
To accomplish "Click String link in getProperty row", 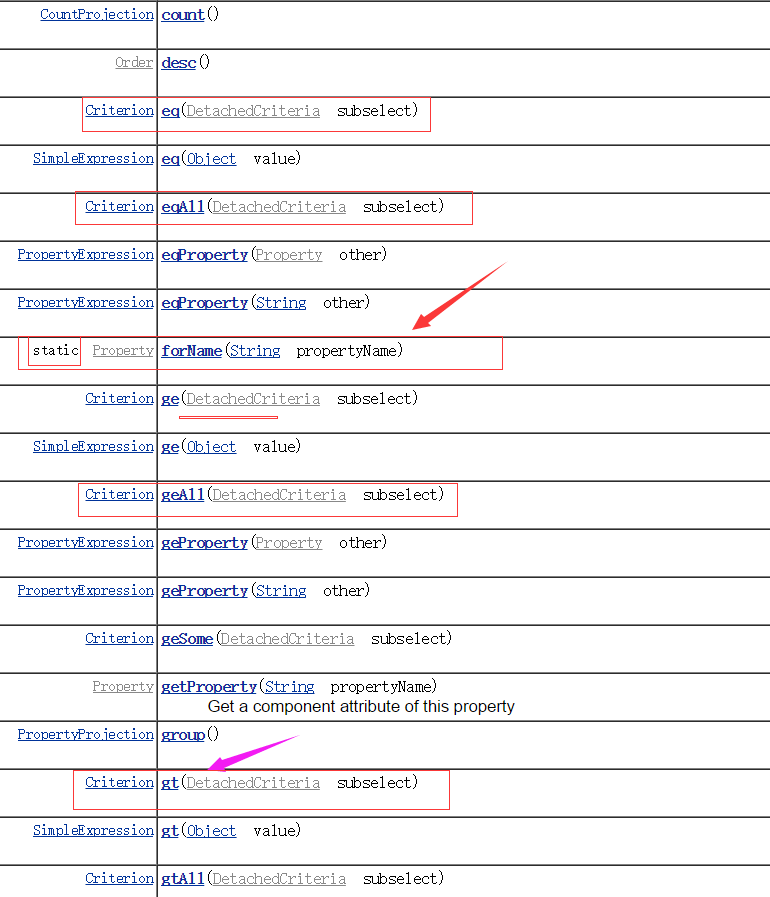I will coord(289,687).
